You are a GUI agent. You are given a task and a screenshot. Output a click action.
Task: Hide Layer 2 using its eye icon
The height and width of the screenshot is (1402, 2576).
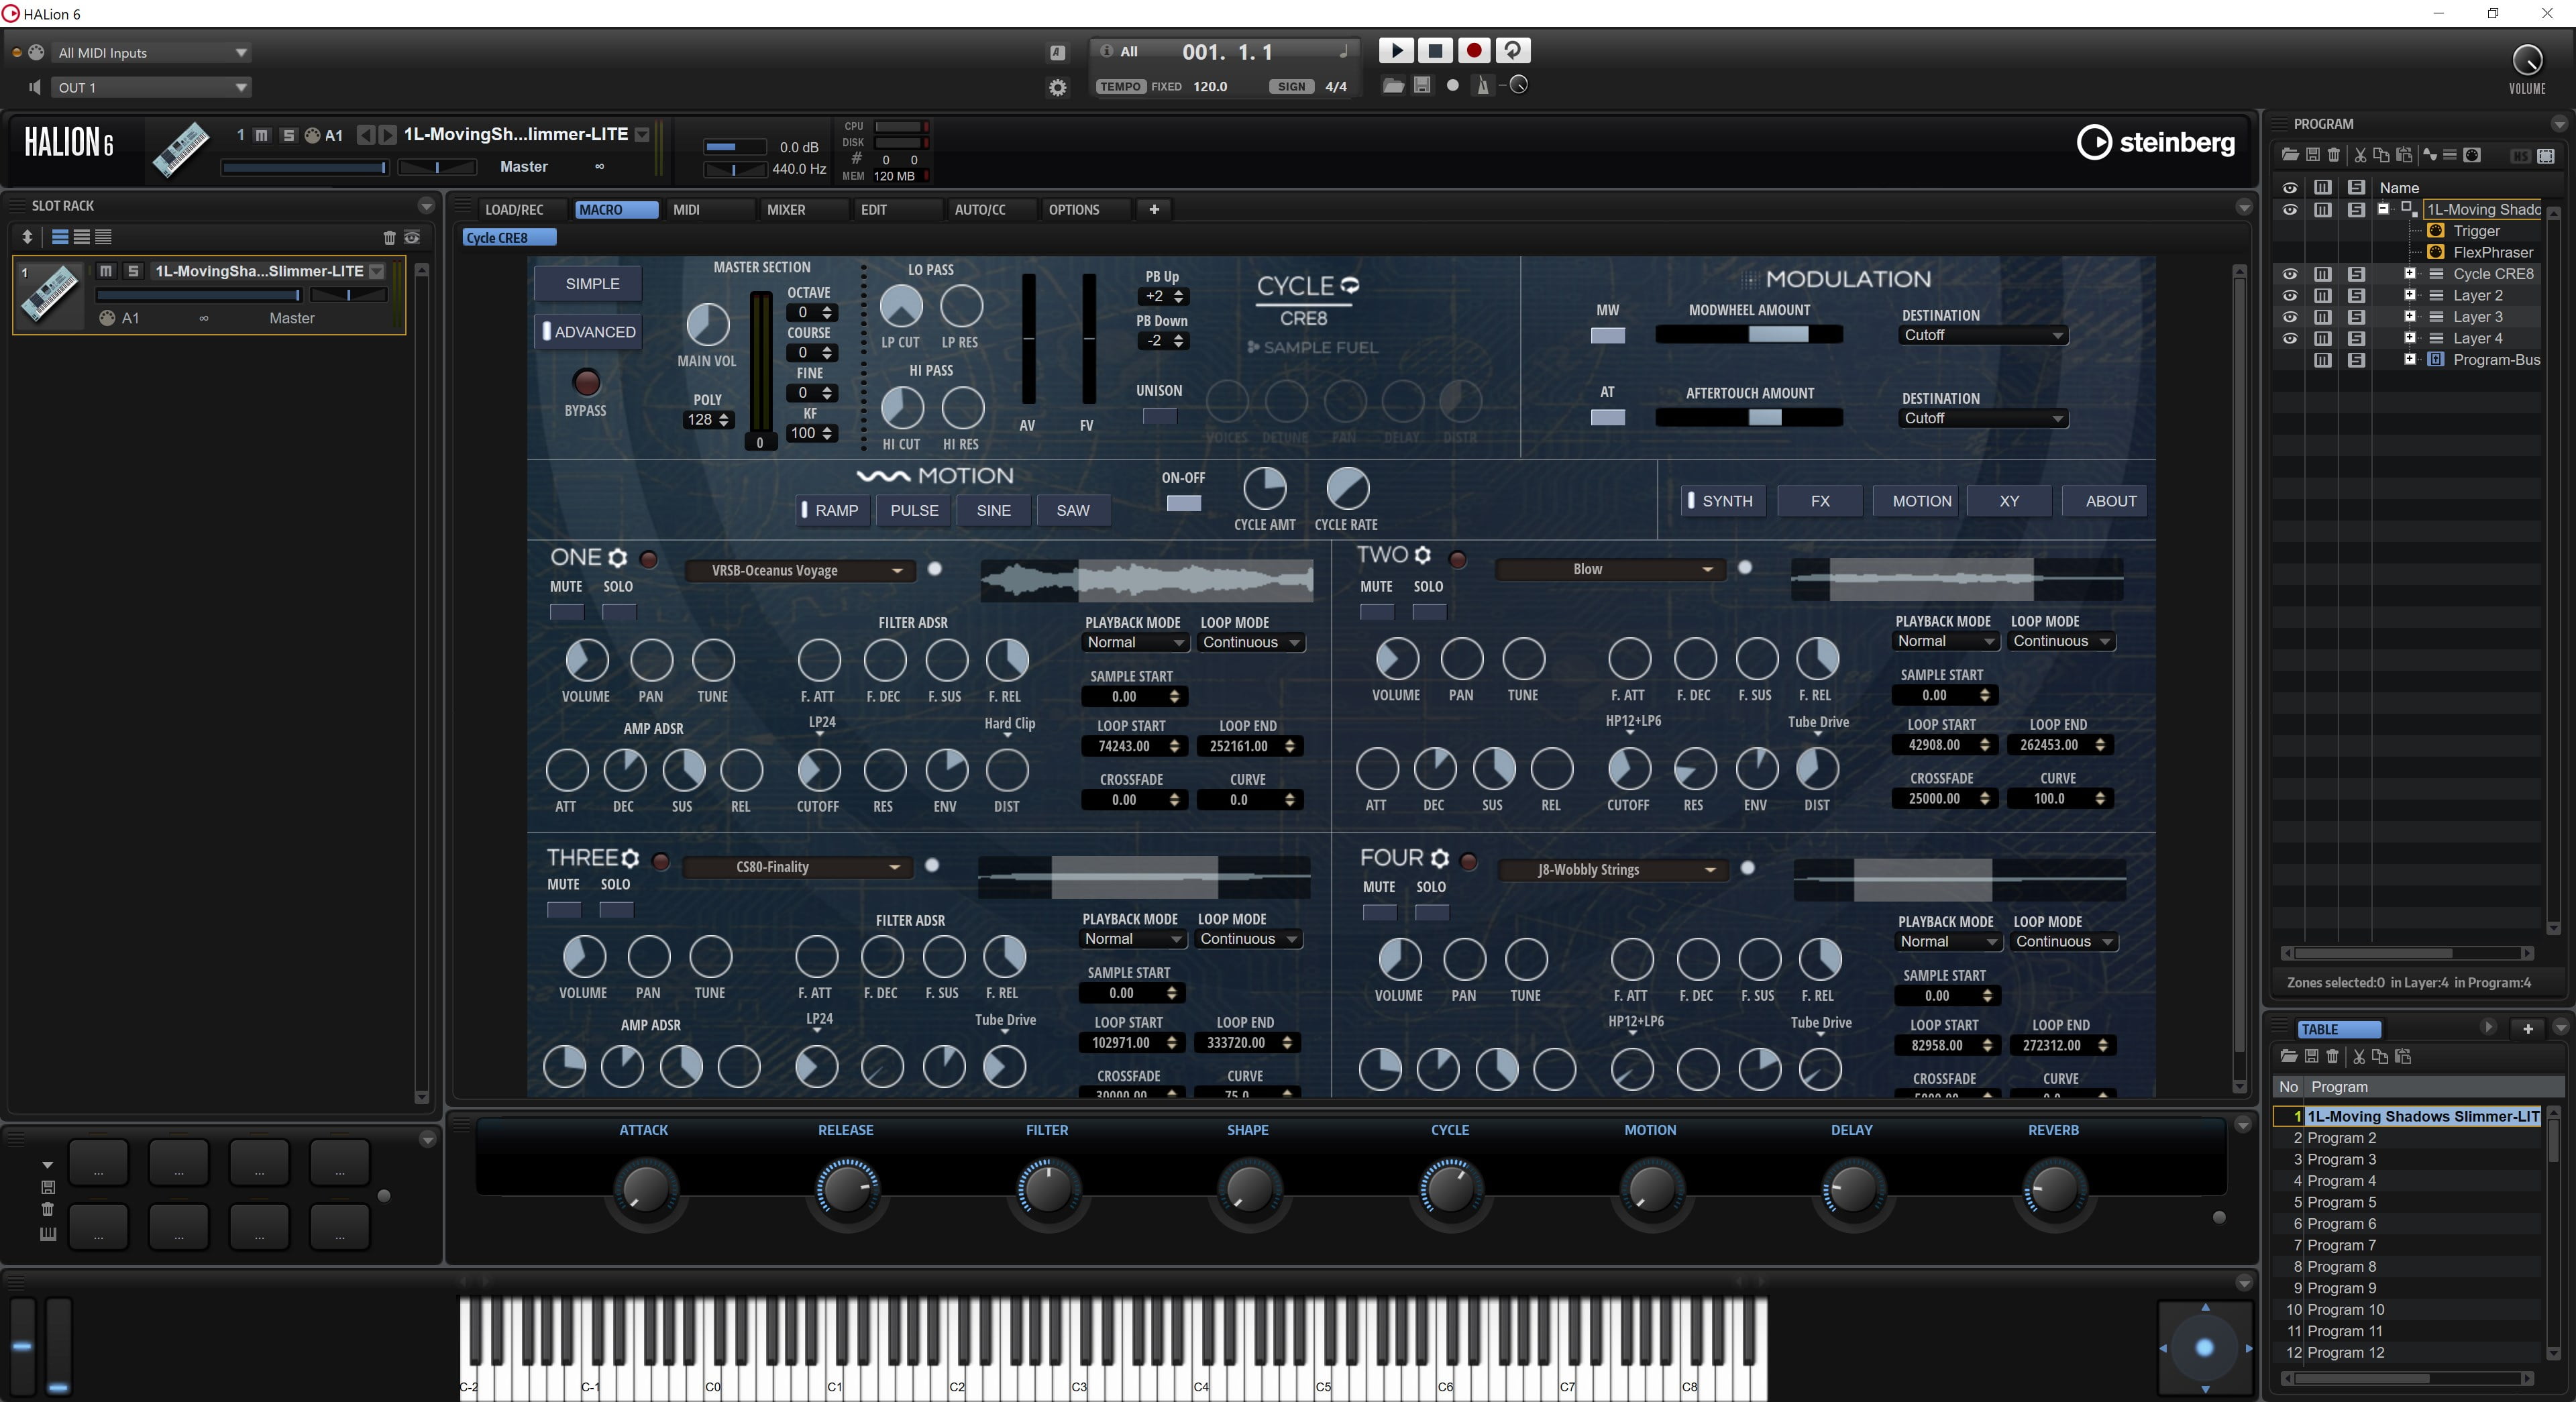click(2289, 295)
